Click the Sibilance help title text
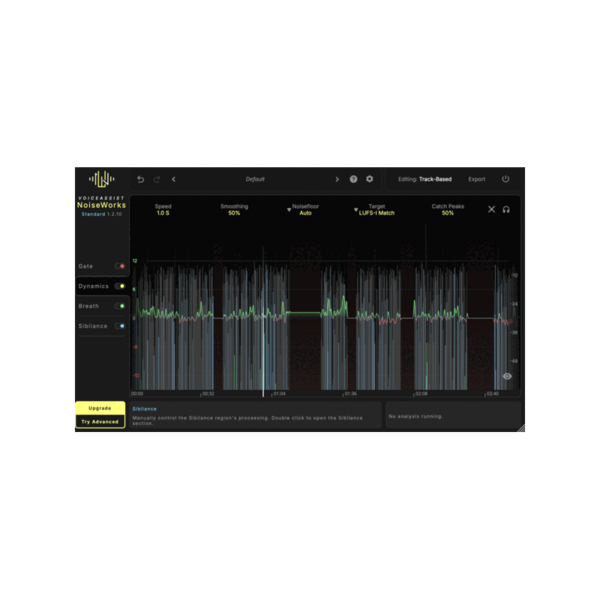 pos(144,409)
